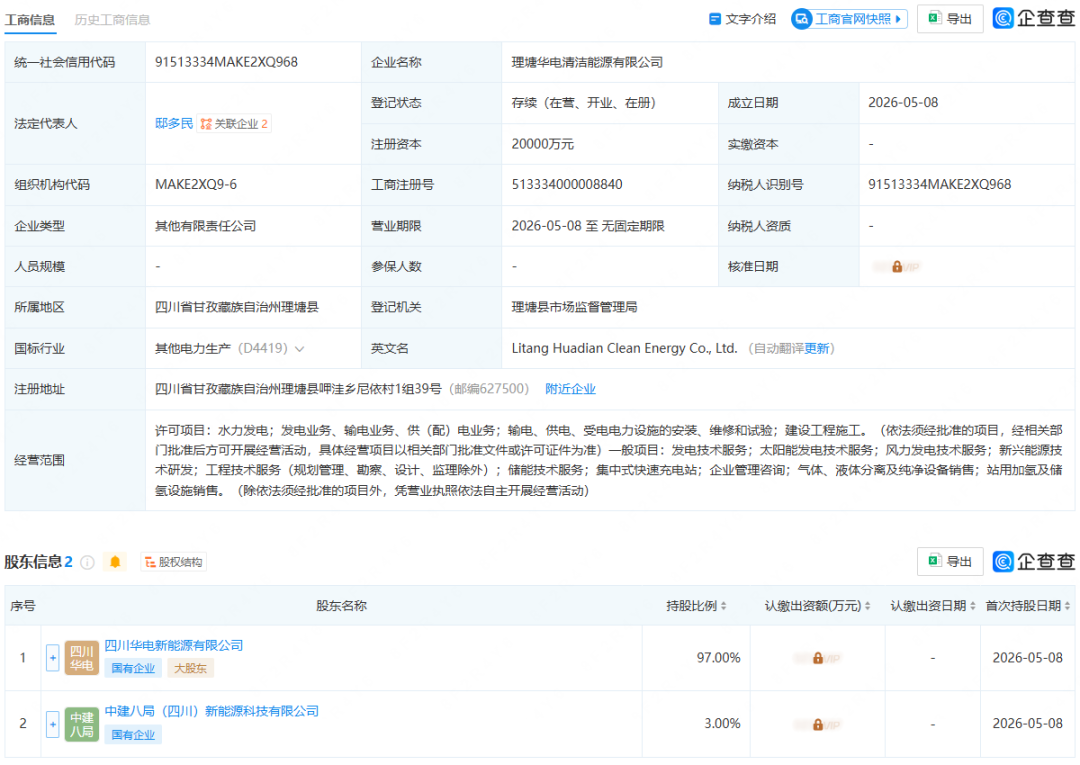
Task: Expand the 四川华电新能源有限公司 row
Action: pyautogui.click(x=52, y=658)
